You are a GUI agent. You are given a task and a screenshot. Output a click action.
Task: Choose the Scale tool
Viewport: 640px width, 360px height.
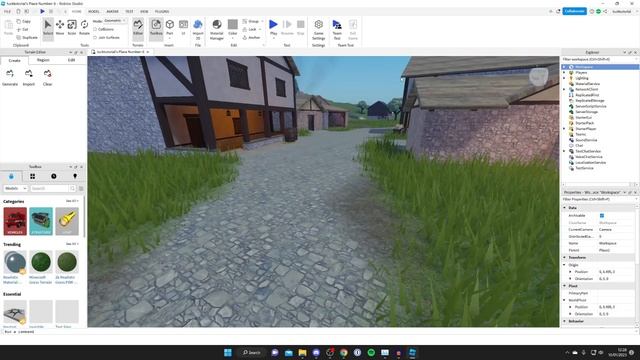coord(72,28)
